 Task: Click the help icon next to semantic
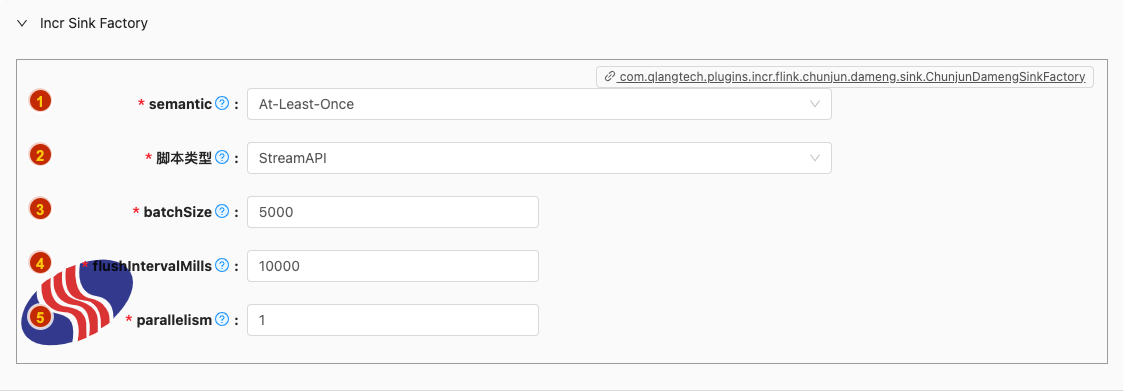pos(222,104)
